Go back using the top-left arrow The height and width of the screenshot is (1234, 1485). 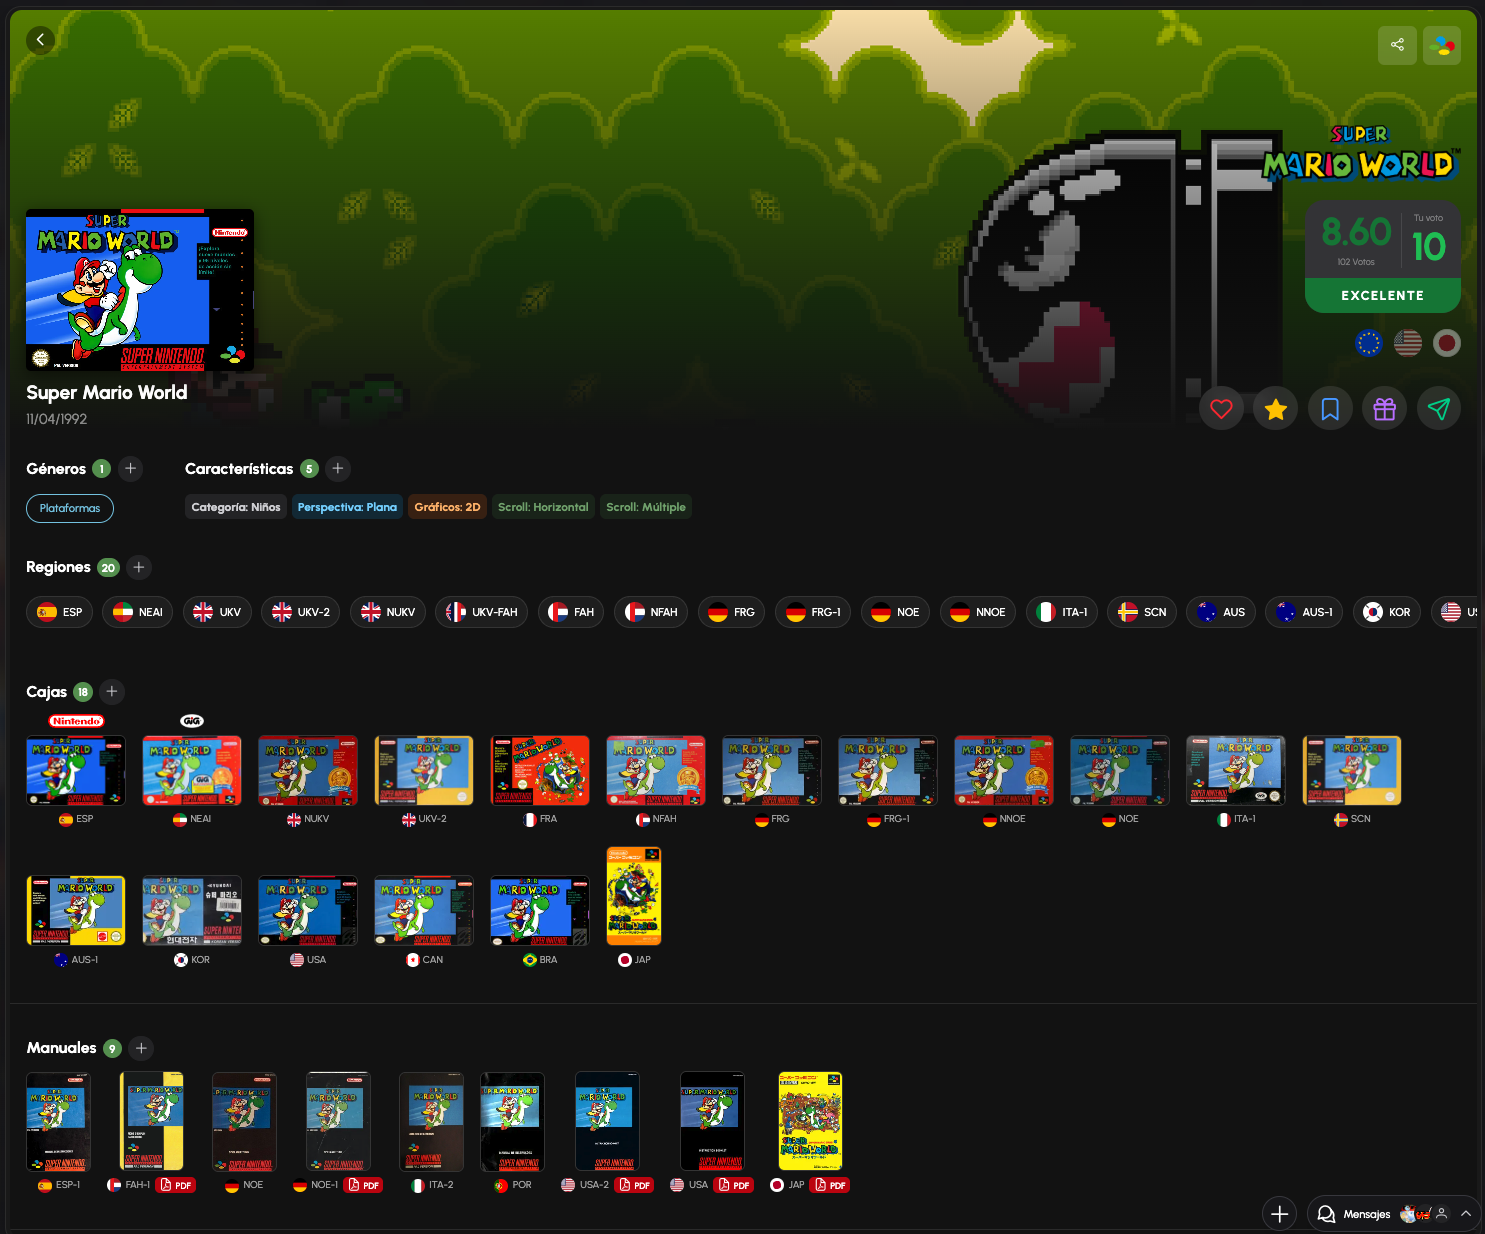click(40, 40)
